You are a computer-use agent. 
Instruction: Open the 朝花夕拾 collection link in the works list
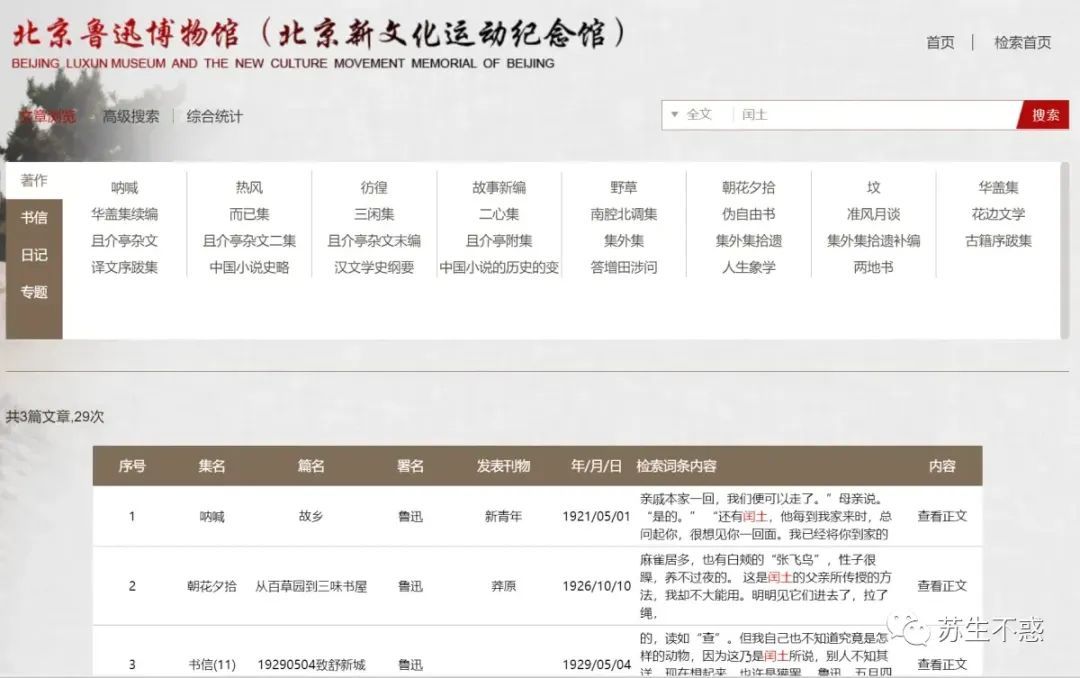(749, 187)
